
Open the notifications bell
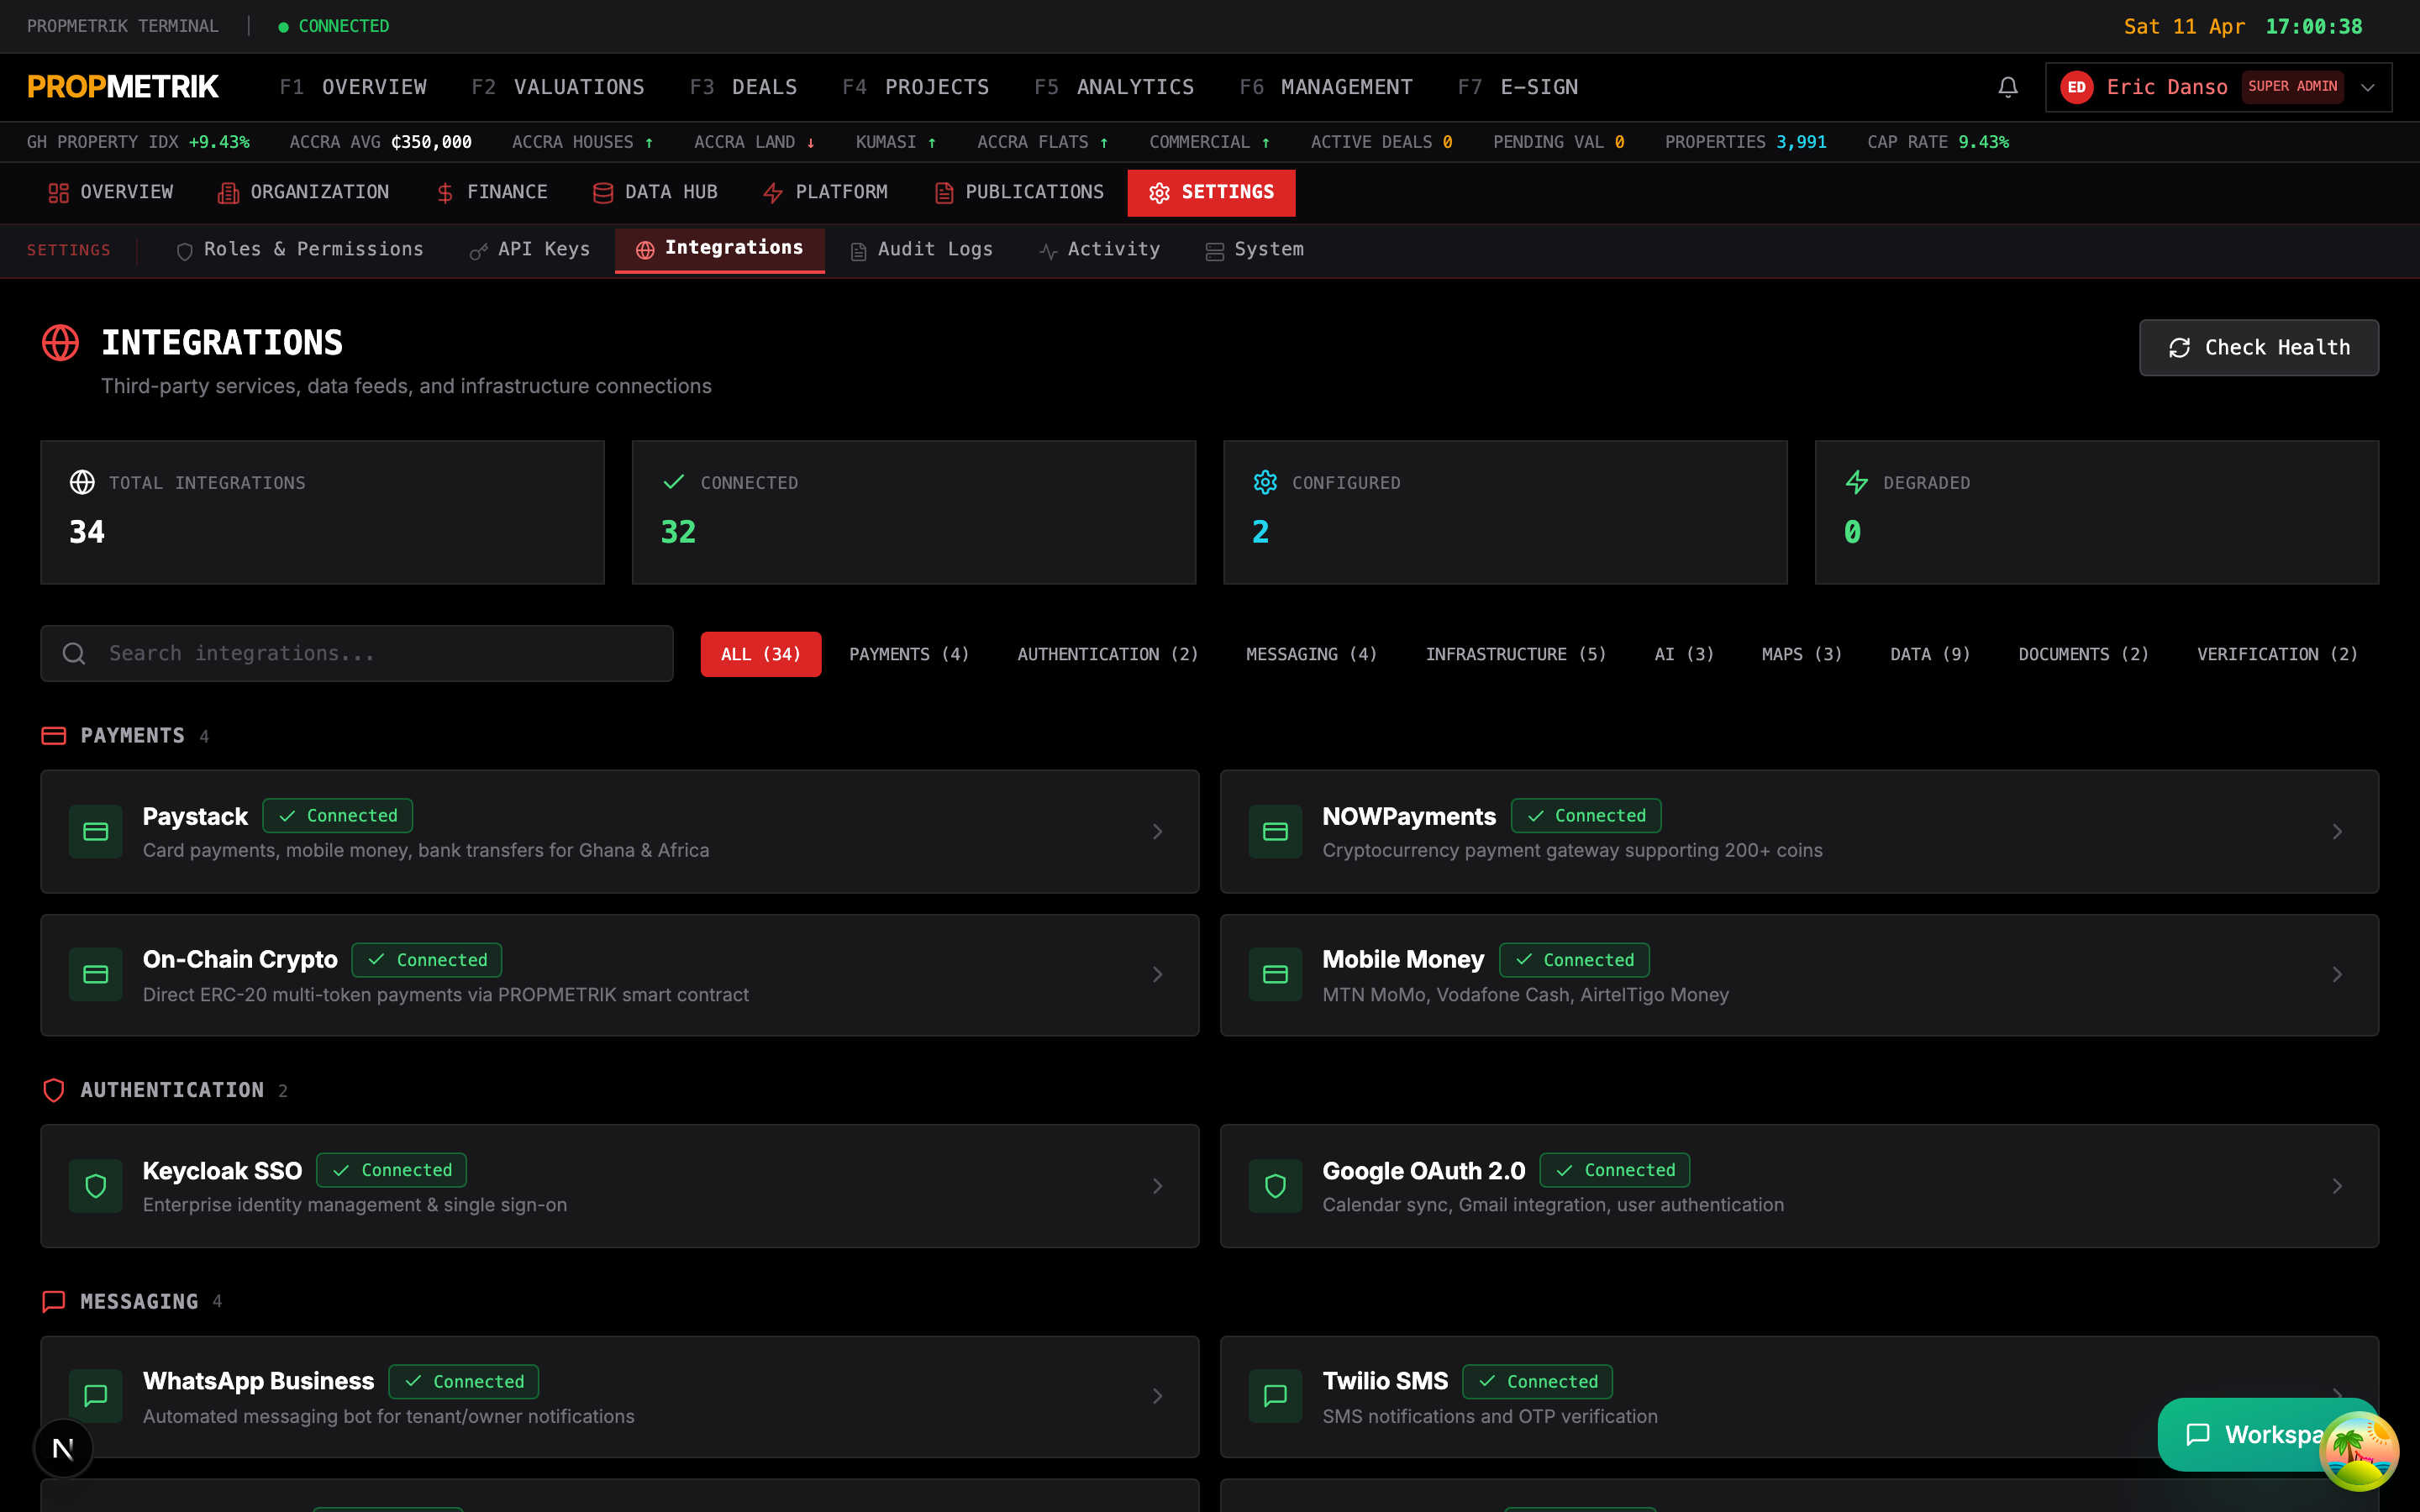(2007, 87)
